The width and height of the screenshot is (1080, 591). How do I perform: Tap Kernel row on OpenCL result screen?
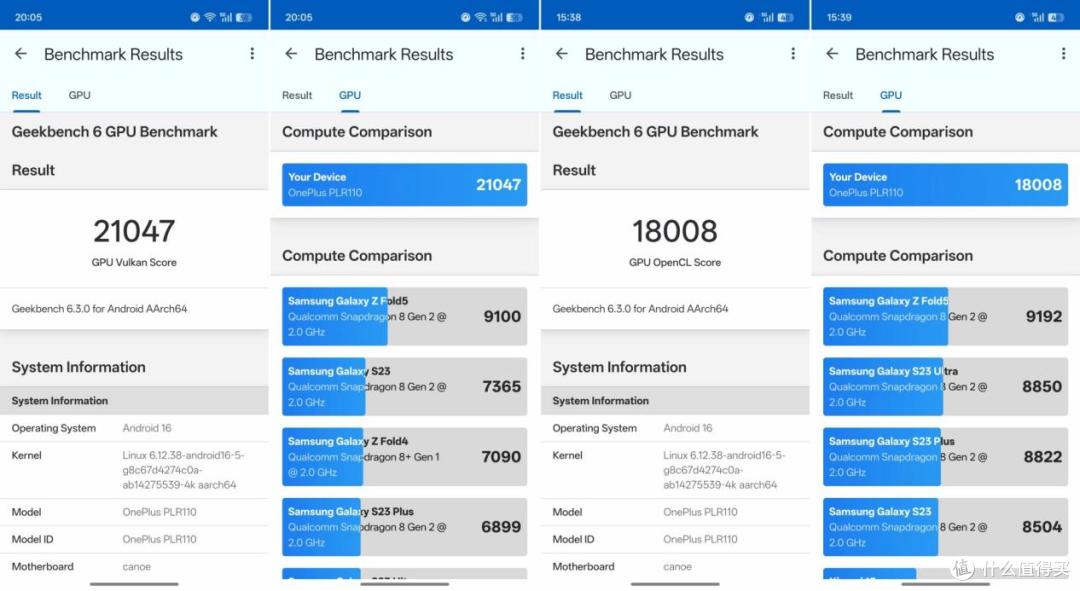[x=675, y=470]
